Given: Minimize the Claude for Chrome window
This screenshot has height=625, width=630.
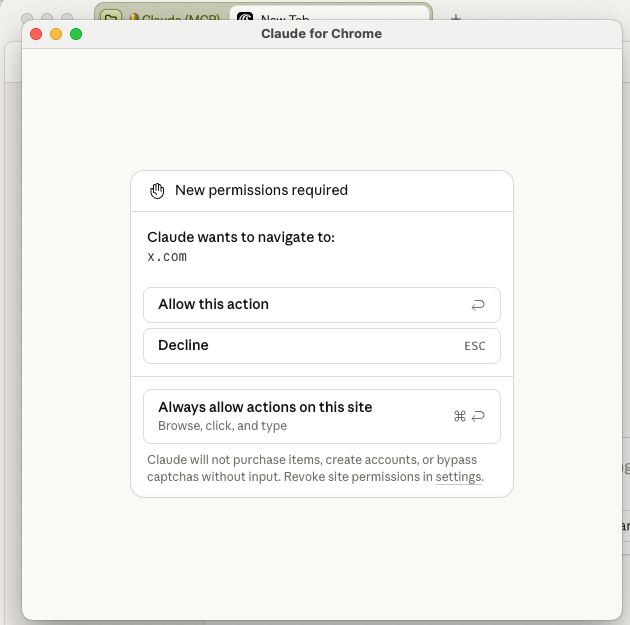Looking at the screenshot, I should pyautogui.click(x=56, y=34).
